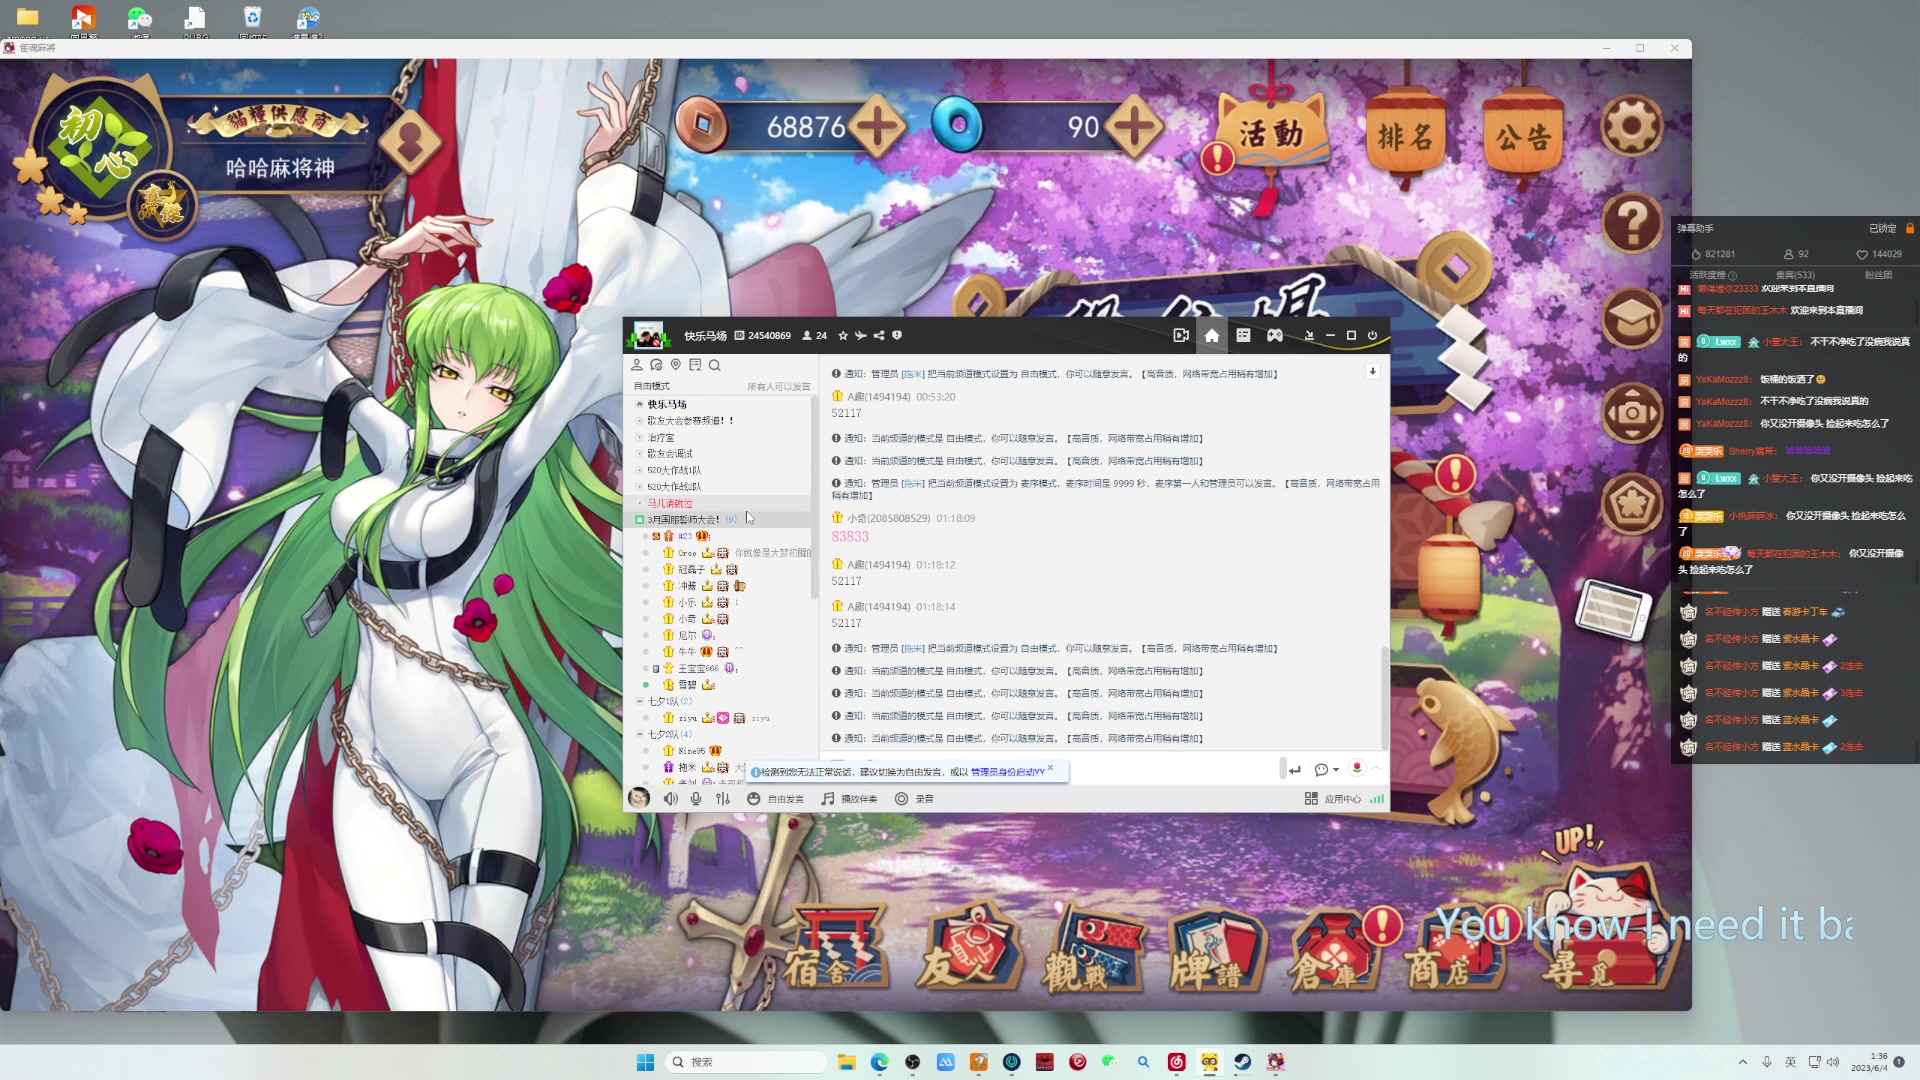Select the 520大作战1队 sub-channel
The image size is (1920, 1080).
coord(674,470)
